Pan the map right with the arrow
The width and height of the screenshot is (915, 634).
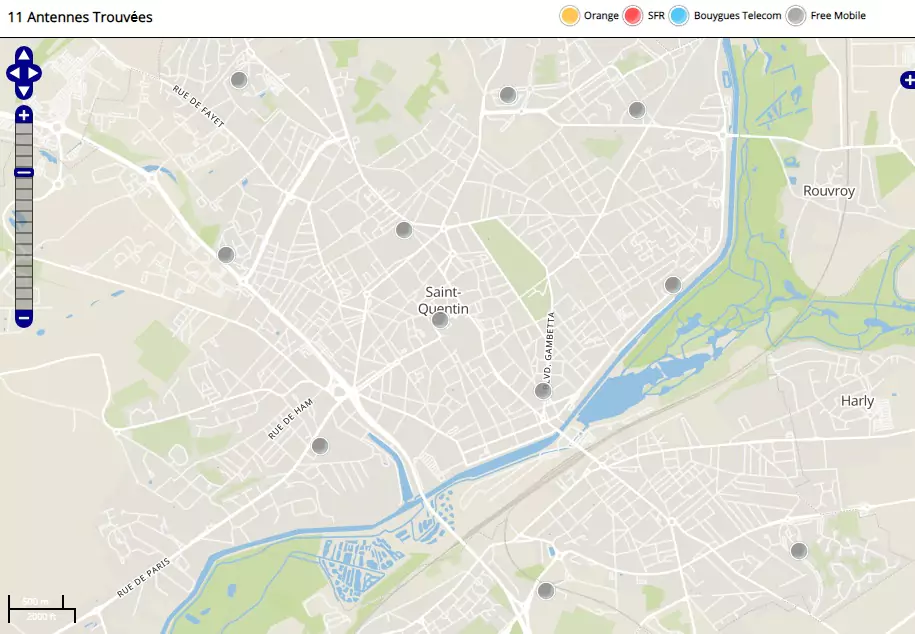[x=36, y=73]
